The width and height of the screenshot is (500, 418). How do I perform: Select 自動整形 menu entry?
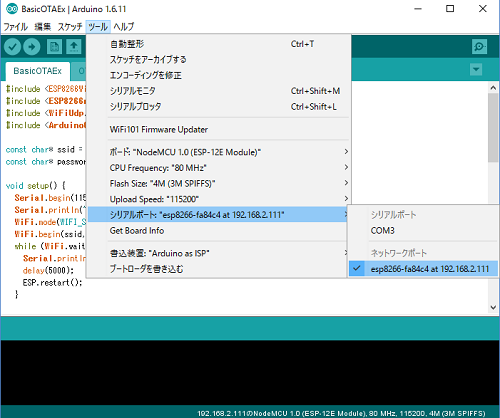pyautogui.click(x=219, y=44)
